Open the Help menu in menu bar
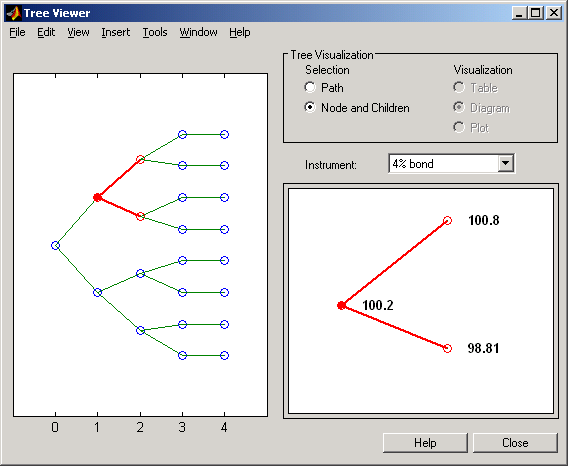The image size is (568, 466). pos(240,33)
